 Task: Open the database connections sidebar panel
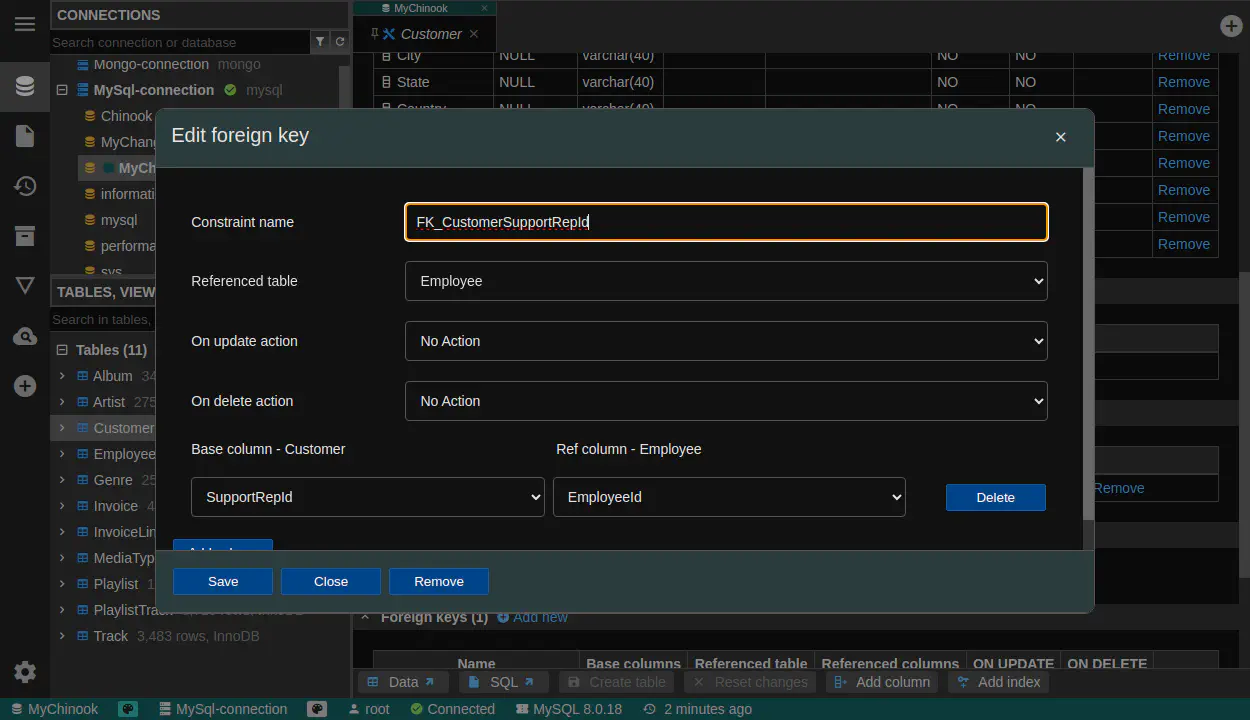pyautogui.click(x=25, y=86)
